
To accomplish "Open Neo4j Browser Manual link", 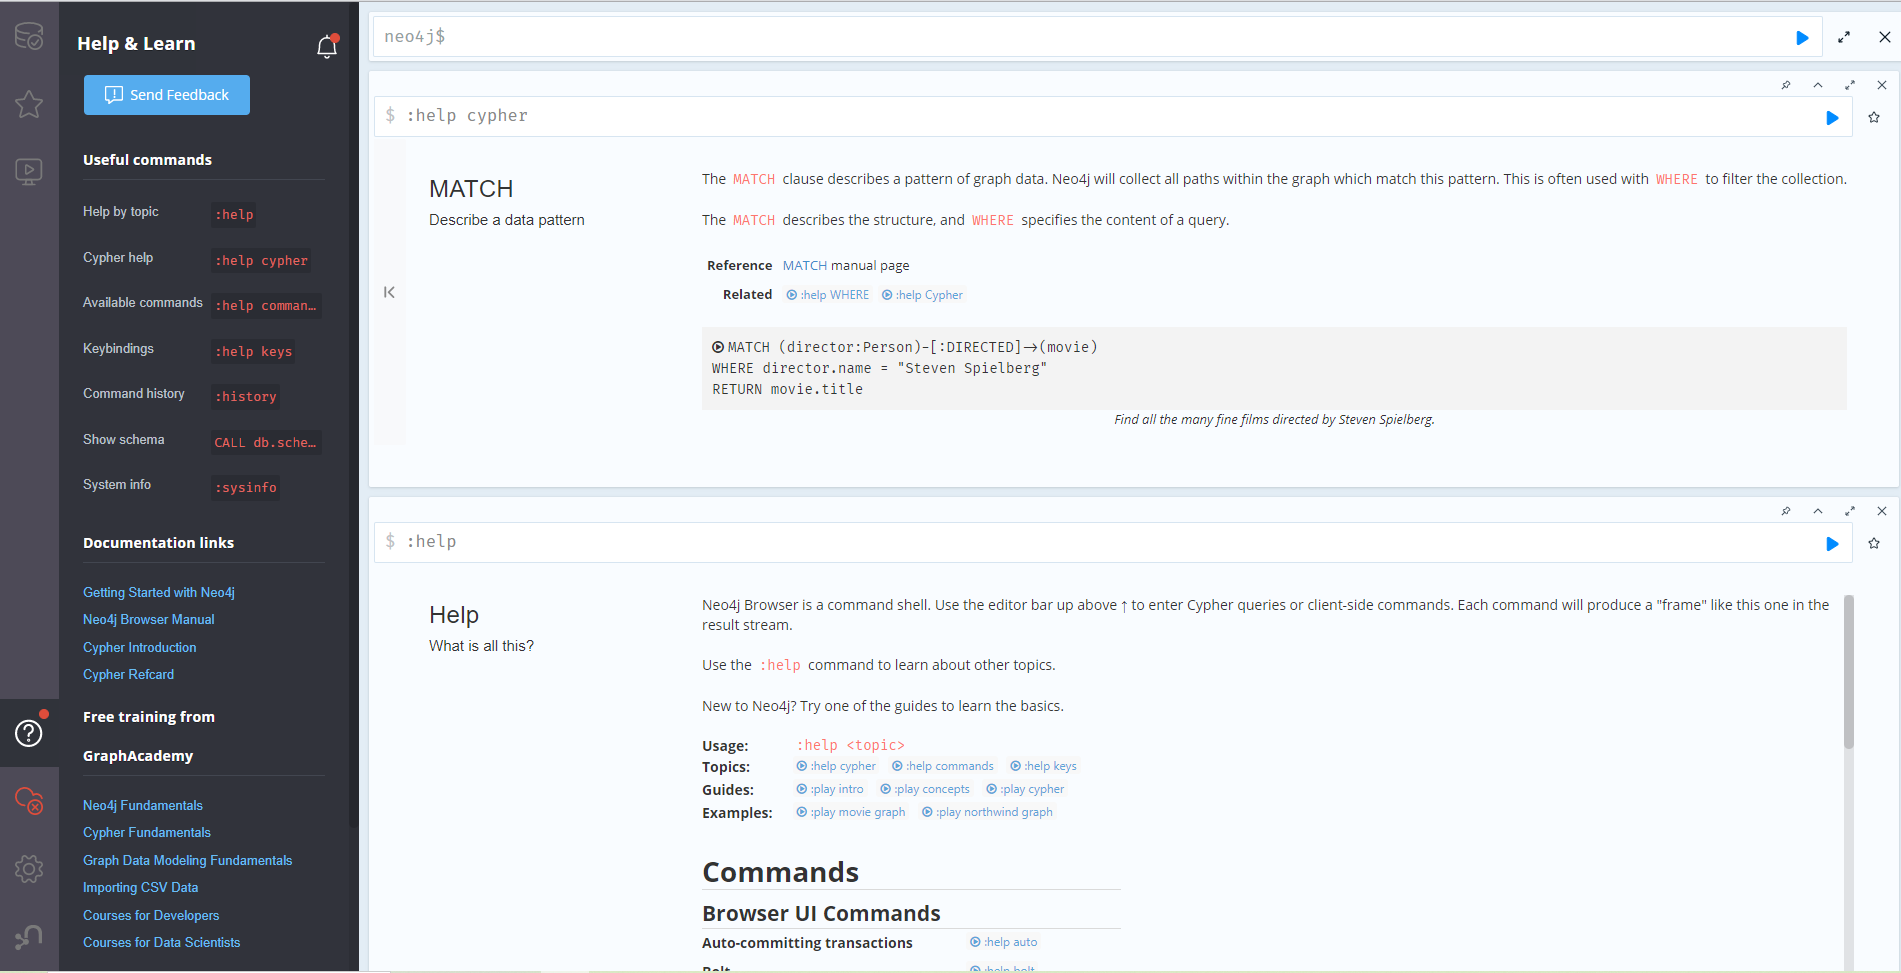I will tap(149, 619).
